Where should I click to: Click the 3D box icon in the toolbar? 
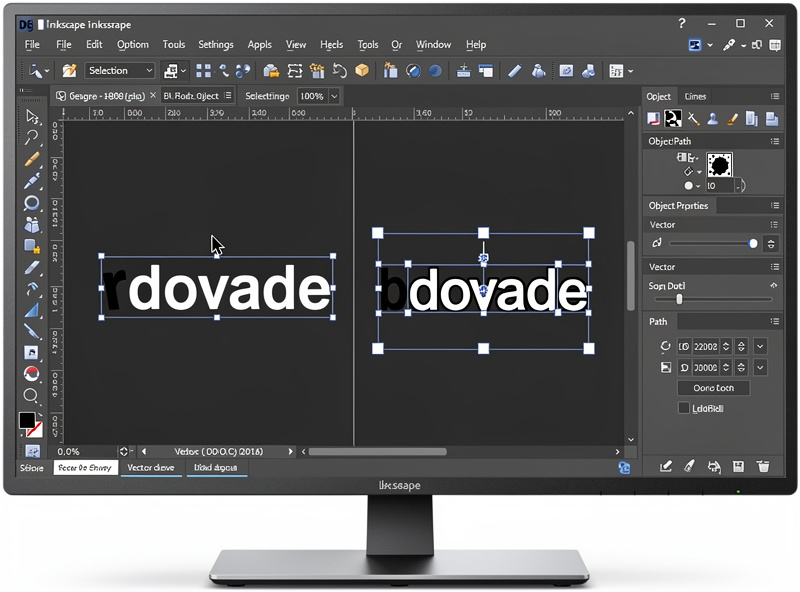[x=362, y=70]
